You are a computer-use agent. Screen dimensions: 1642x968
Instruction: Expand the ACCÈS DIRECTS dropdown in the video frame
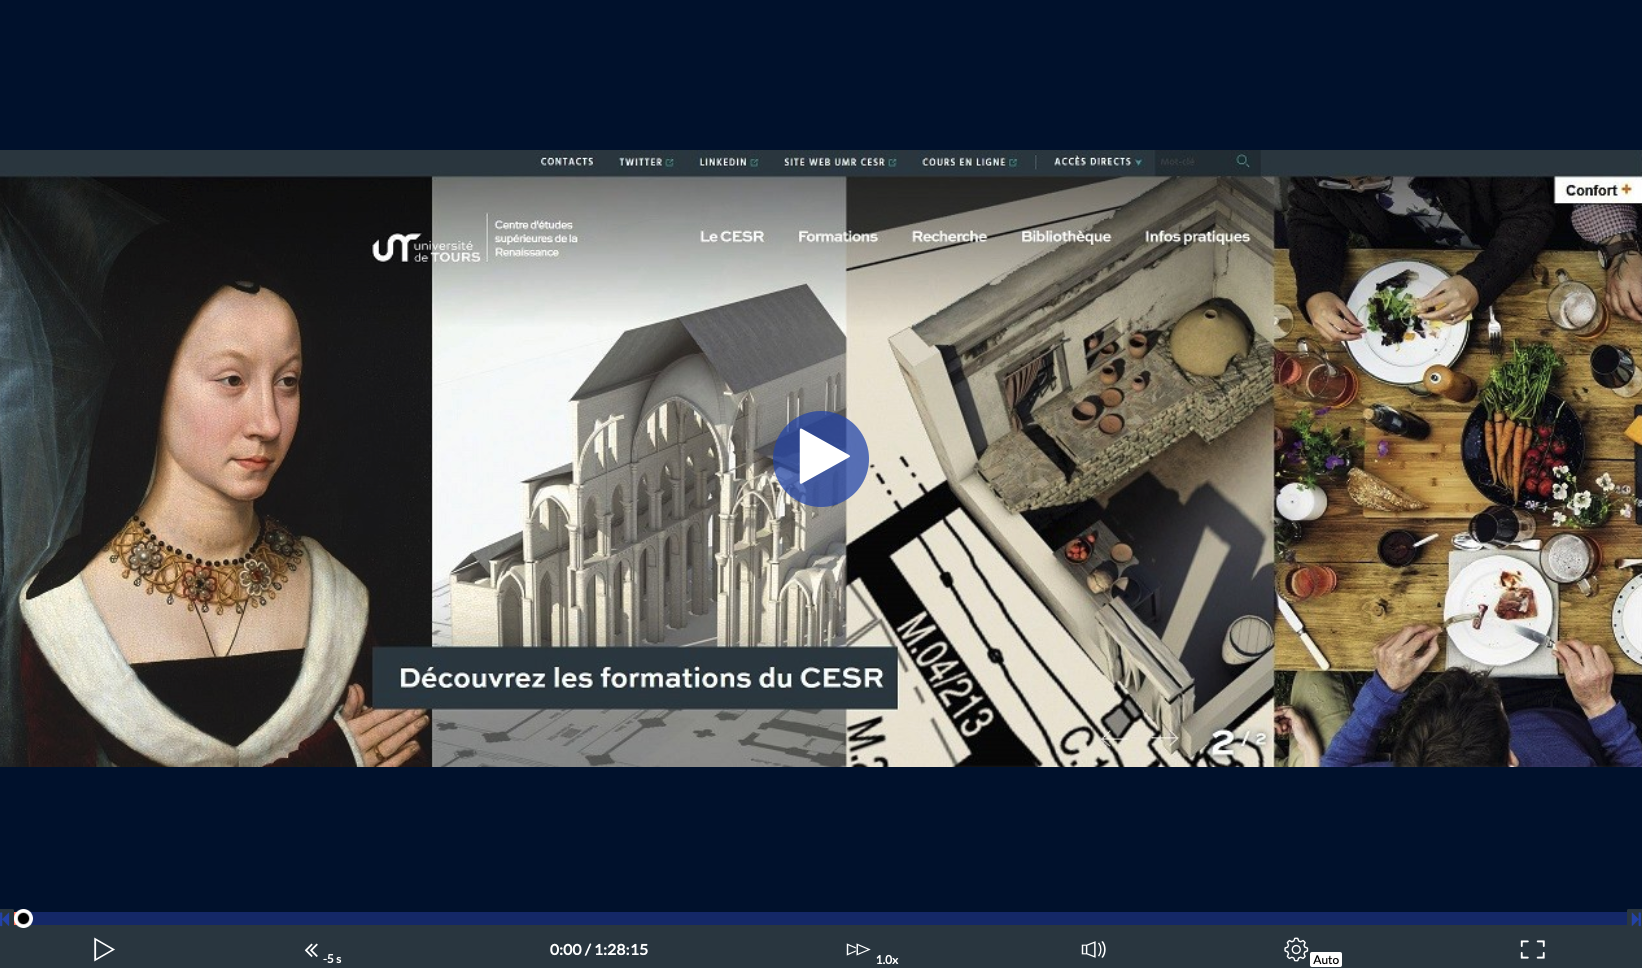pyautogui.click(x=1097, y=162)
